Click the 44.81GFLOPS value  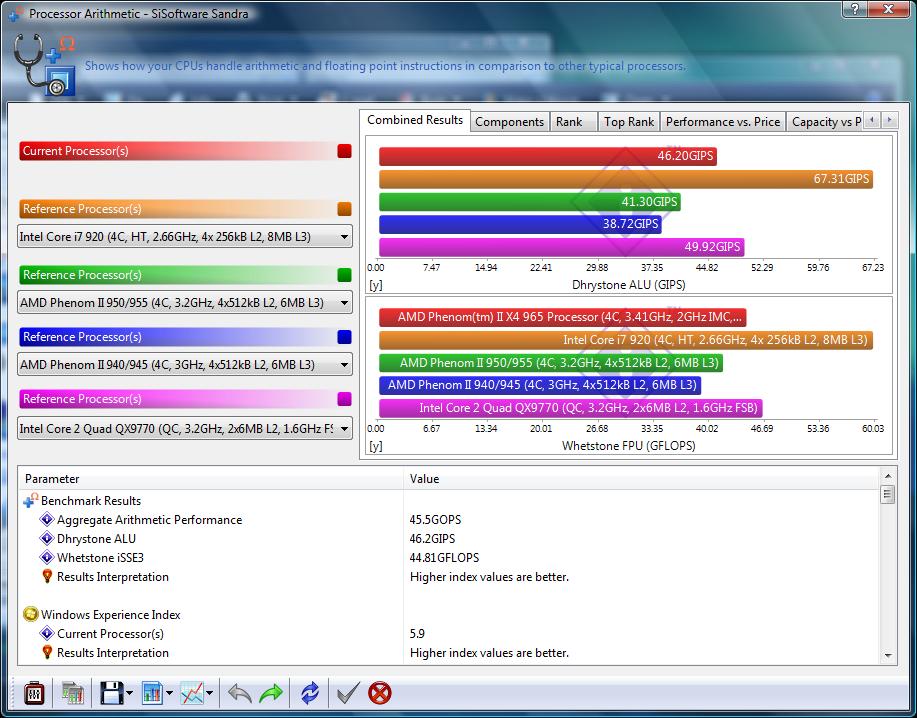point(444,558)
